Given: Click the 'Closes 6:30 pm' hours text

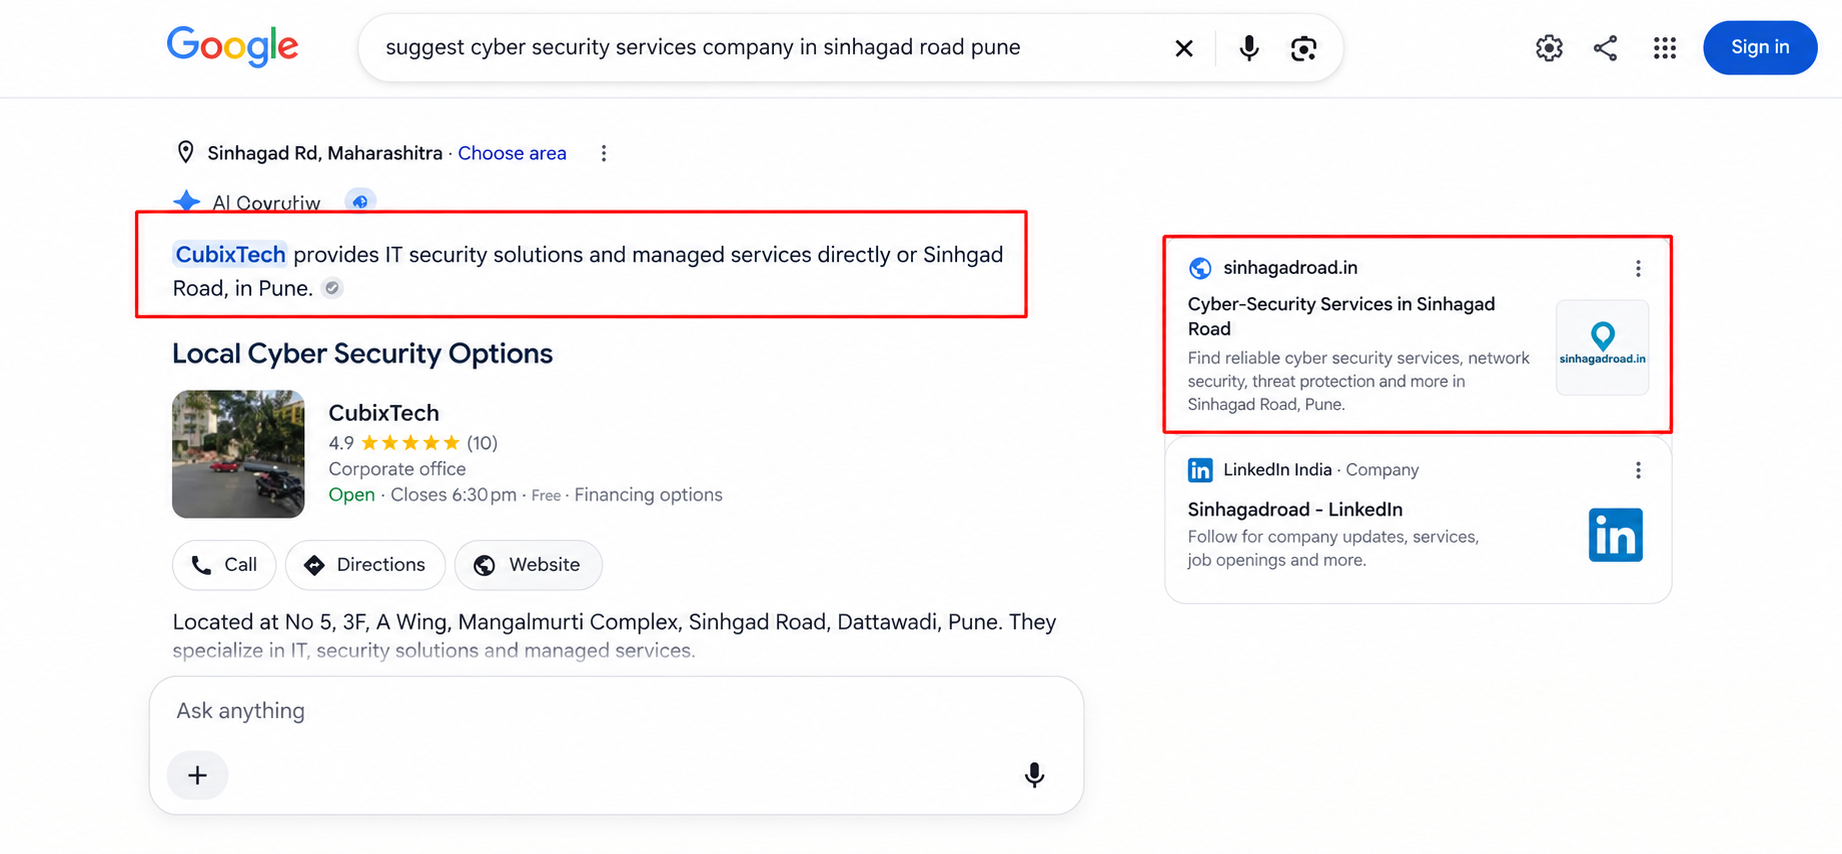Looking at the screenshot, I should click(453, 495).
